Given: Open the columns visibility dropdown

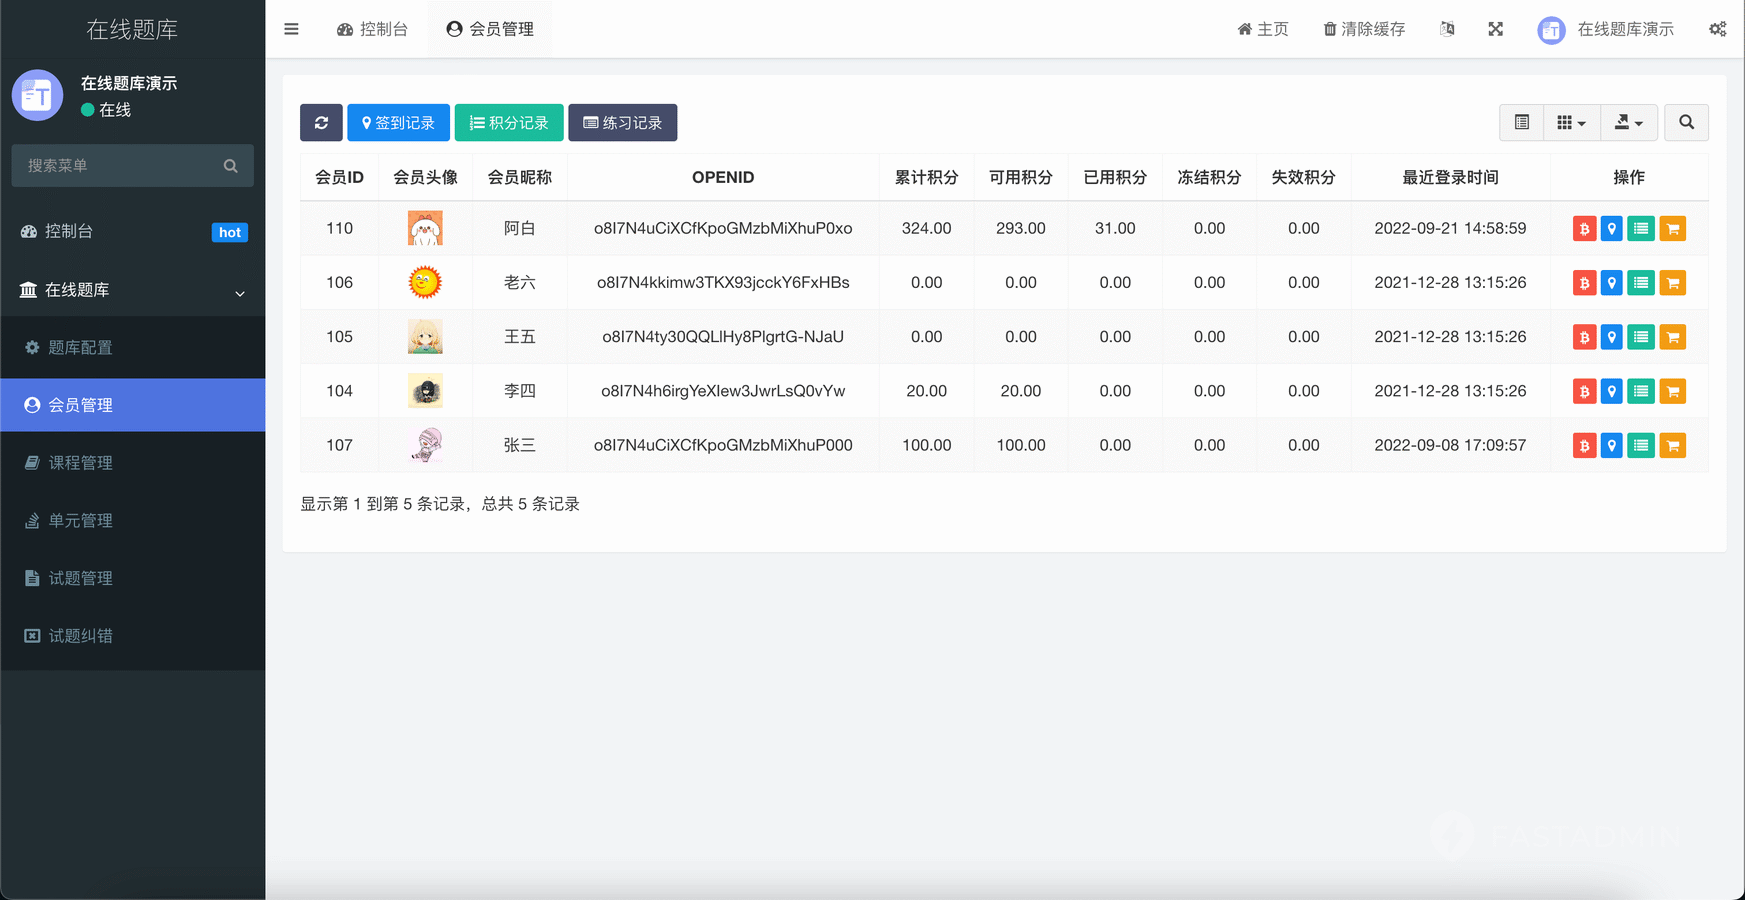Looking at the screenshot, I should click(1571, 122).
